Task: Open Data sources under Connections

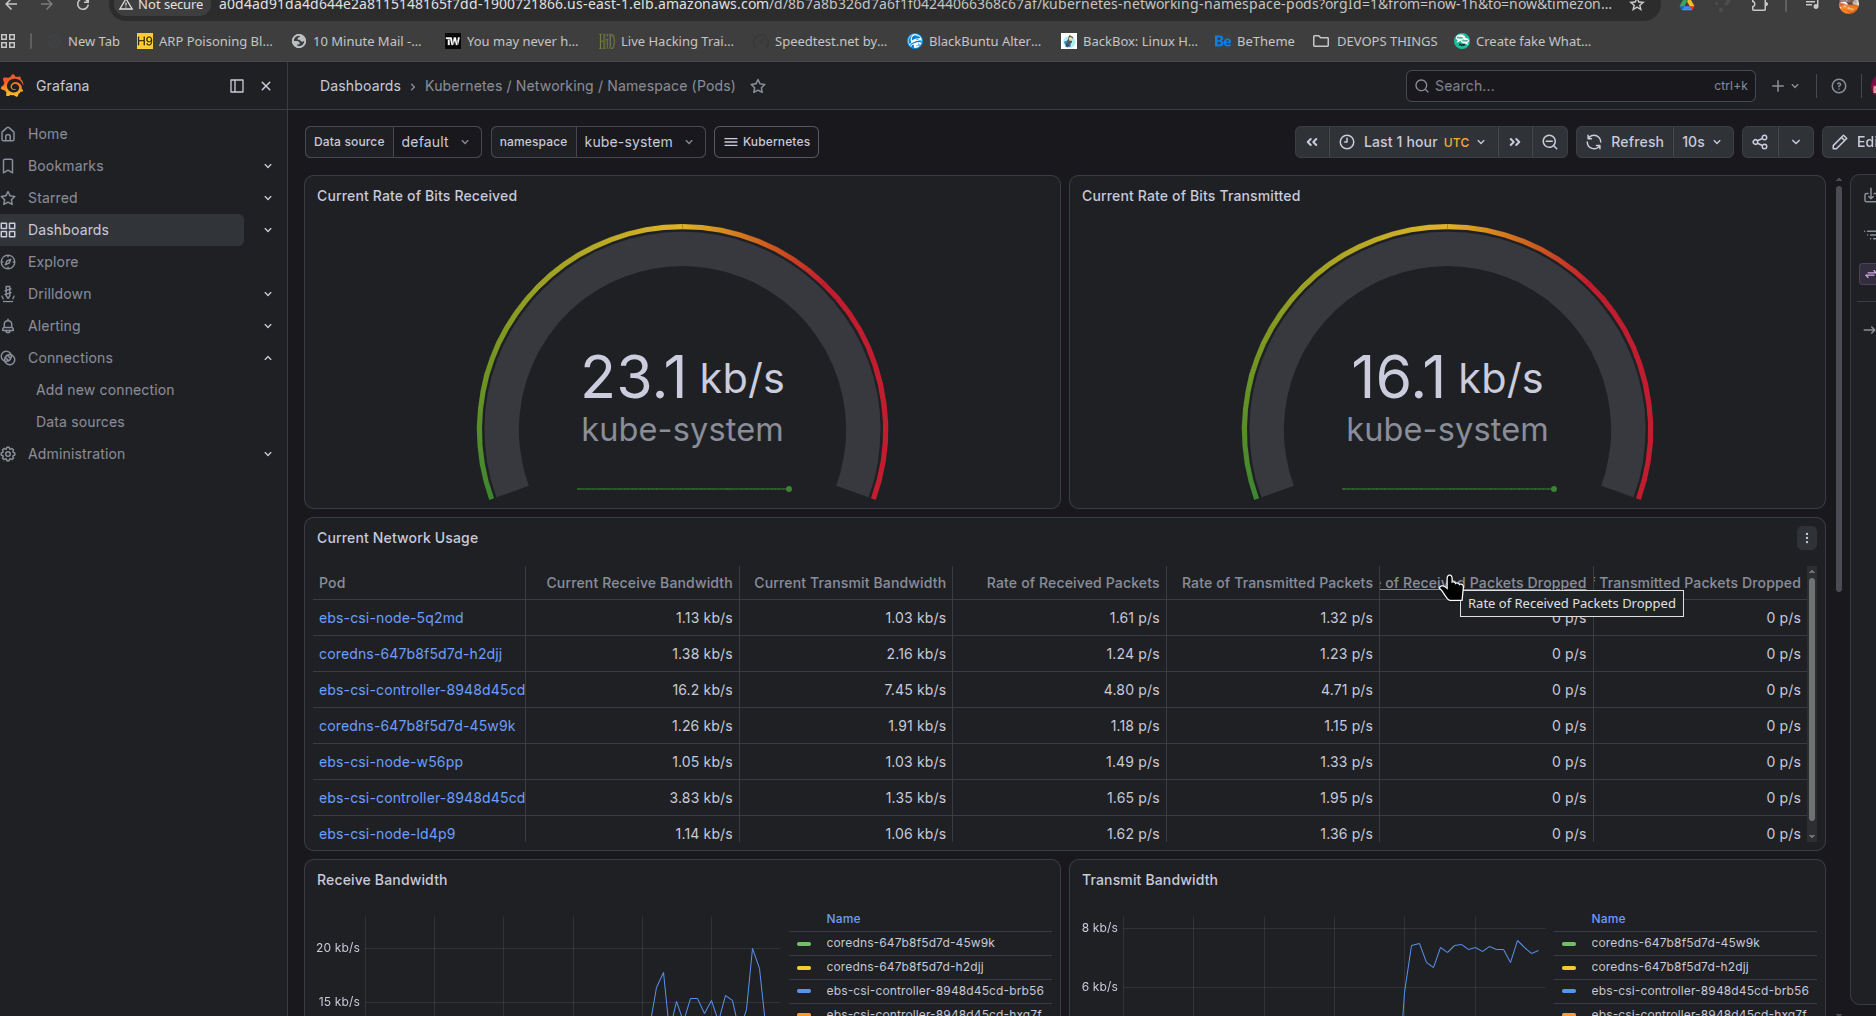Action: [80, 422]
